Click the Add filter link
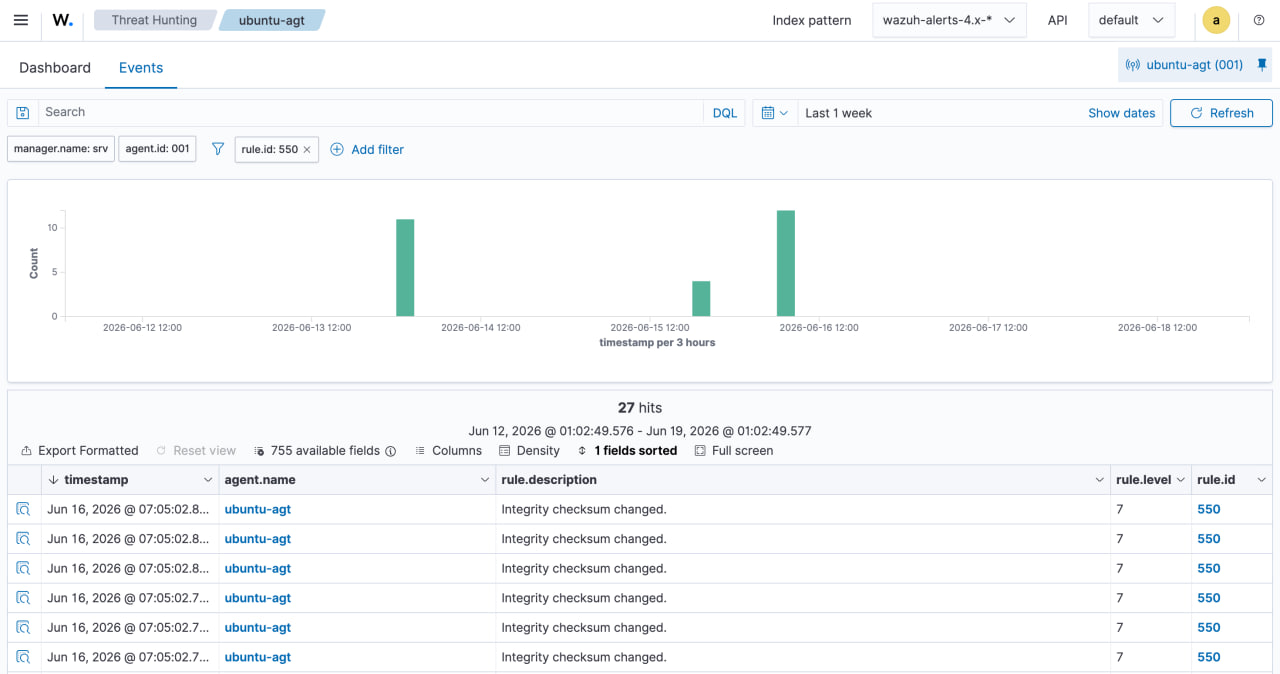1280x674 pixels. pos(367,149)
